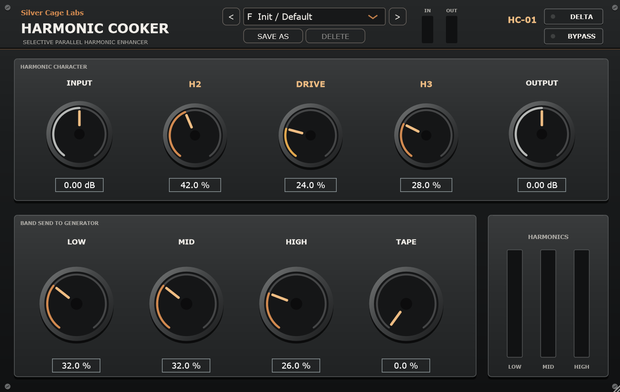Select the LOW value field showing 32.0 %
The width and height of the screenshot is (620, 392).
pyautogui.click(x=76, y=365)
